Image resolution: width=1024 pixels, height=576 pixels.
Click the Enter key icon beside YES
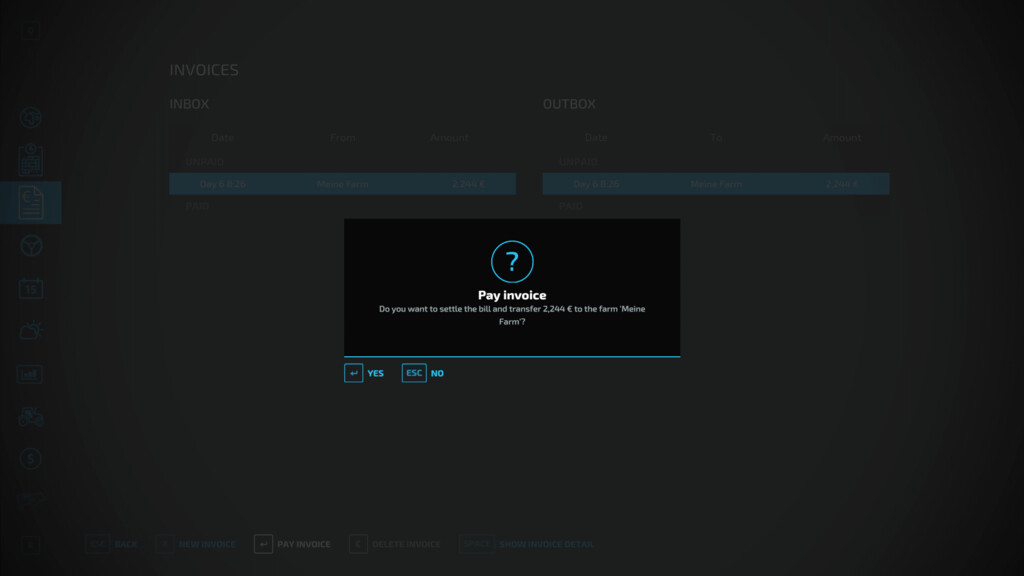(353, 373)
